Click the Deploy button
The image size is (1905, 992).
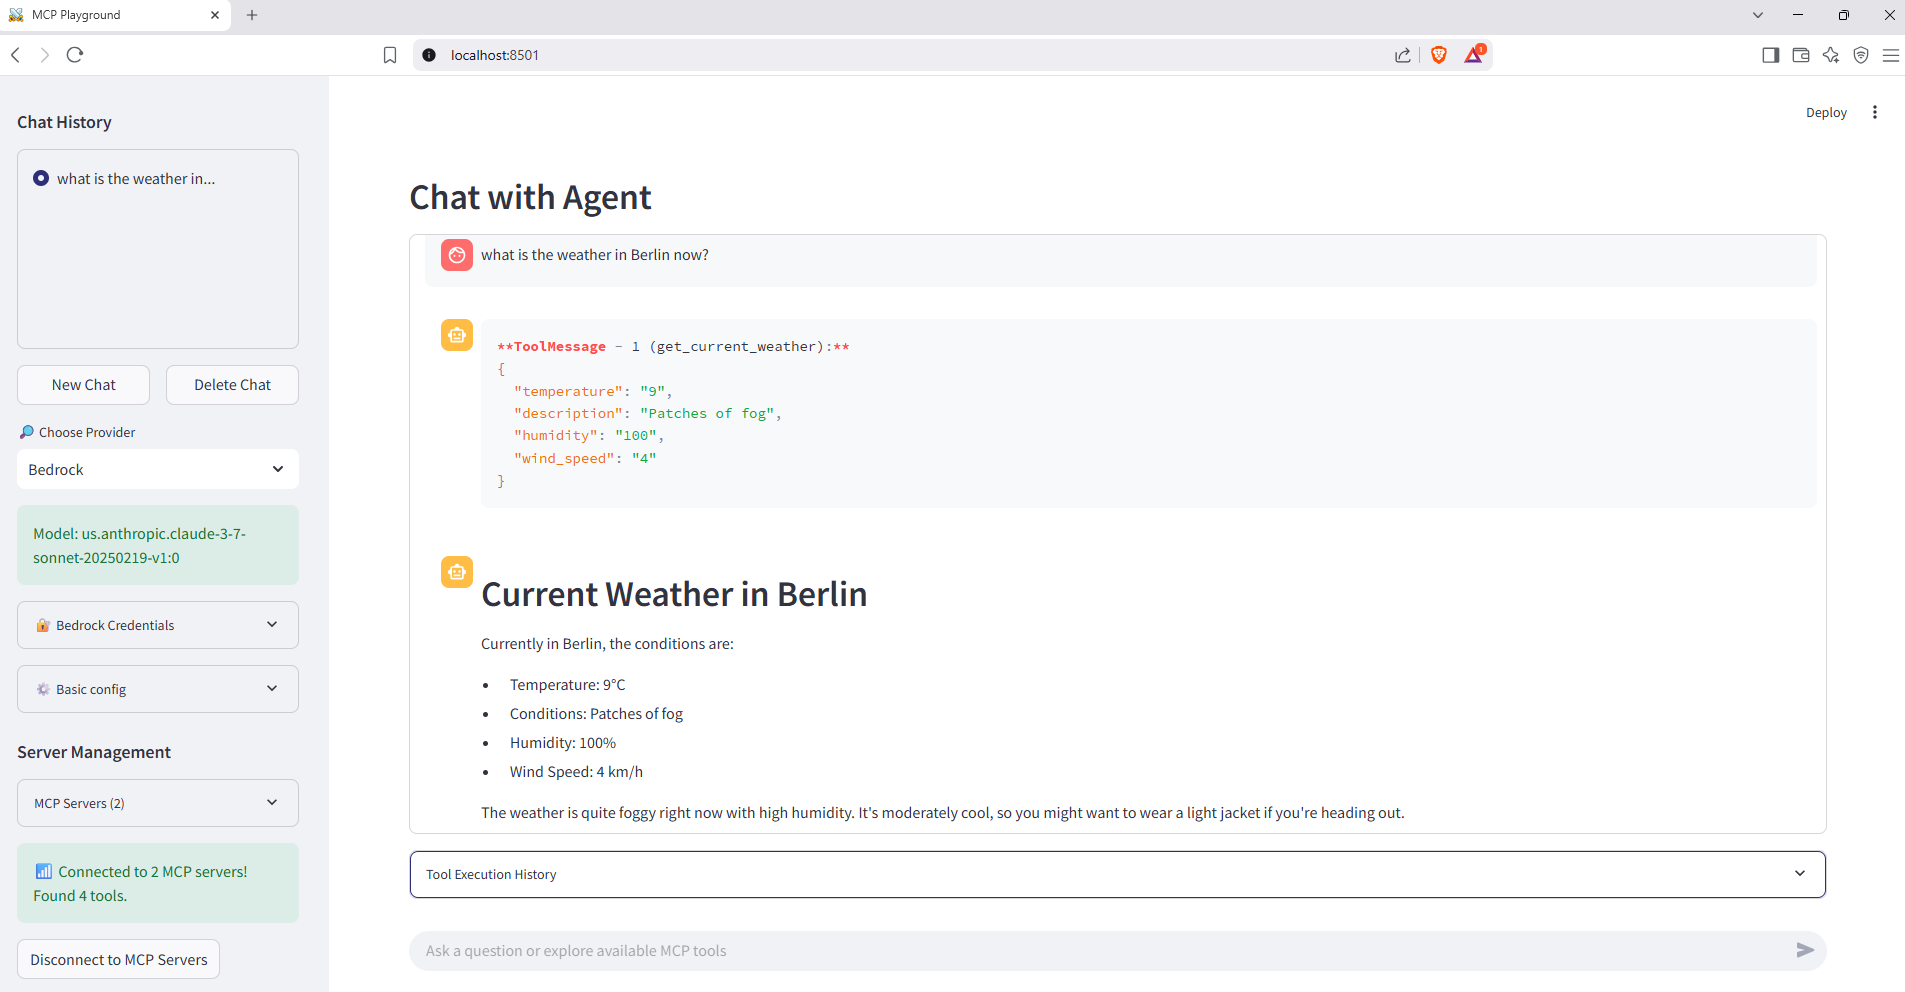pyautogui.click(x=1826, y=113)
